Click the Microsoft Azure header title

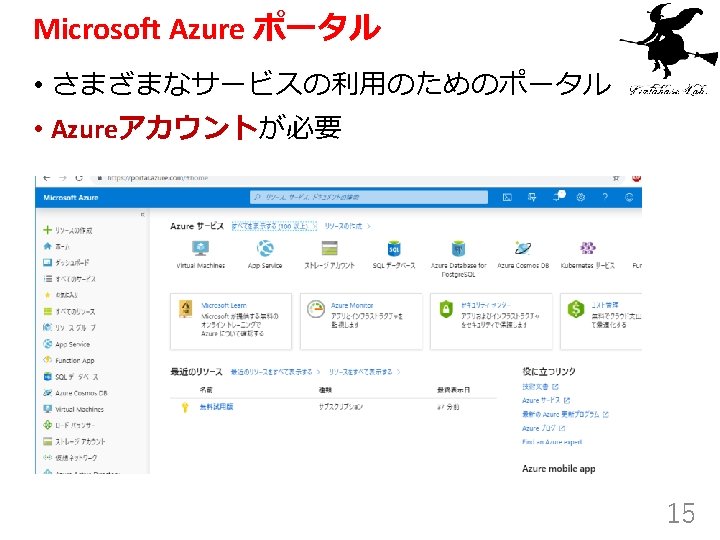coord(71,197)
